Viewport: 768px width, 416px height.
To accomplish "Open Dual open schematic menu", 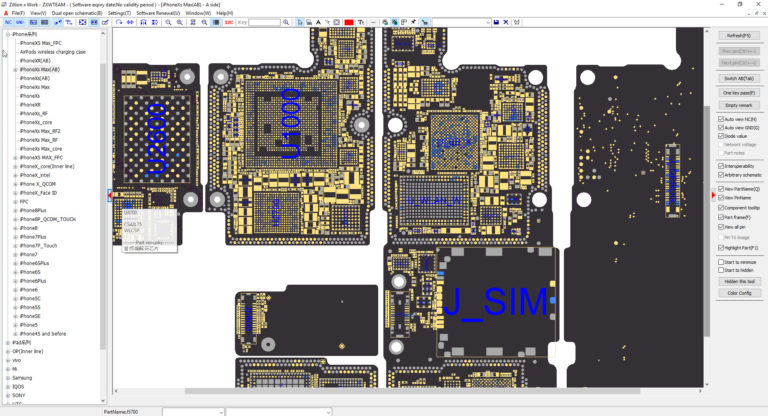I will tap(77, 13).
